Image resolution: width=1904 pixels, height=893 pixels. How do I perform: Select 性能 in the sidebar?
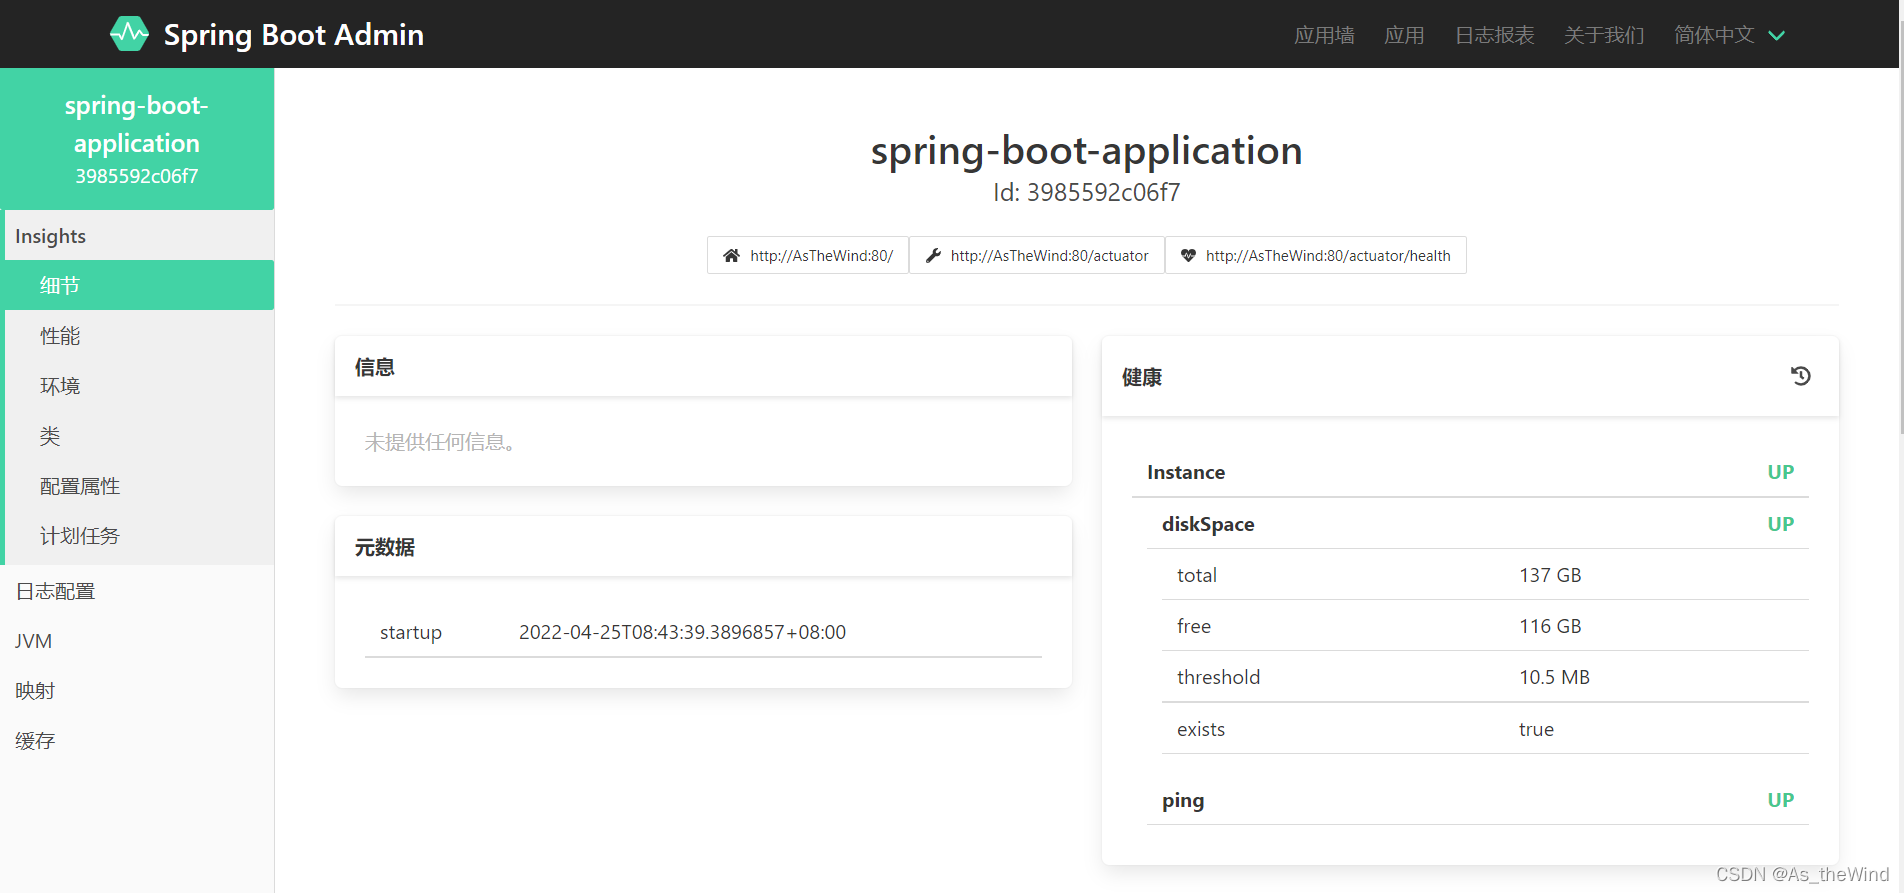click(x=139, y=336)
